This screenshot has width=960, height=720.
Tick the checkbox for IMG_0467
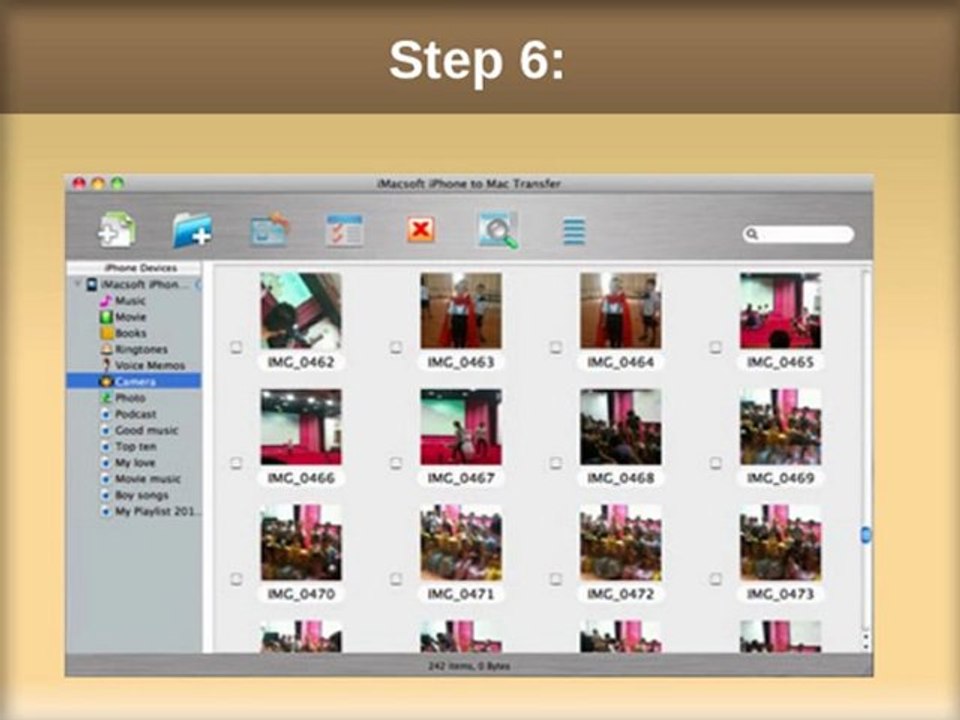click(x=396, y=463)
